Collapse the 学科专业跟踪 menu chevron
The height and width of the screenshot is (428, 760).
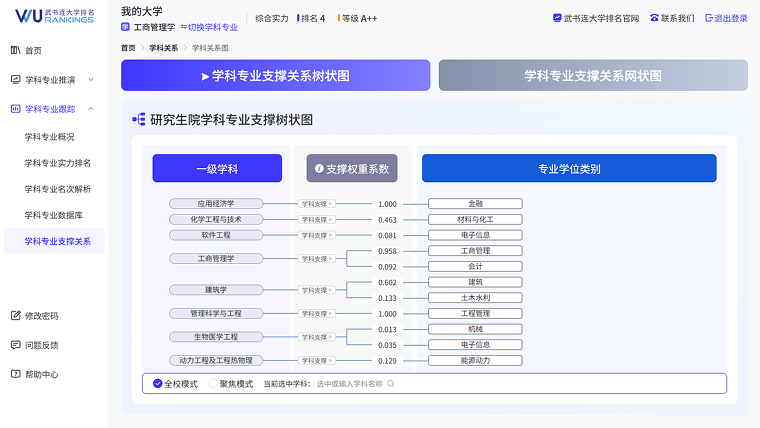point(91,109)
